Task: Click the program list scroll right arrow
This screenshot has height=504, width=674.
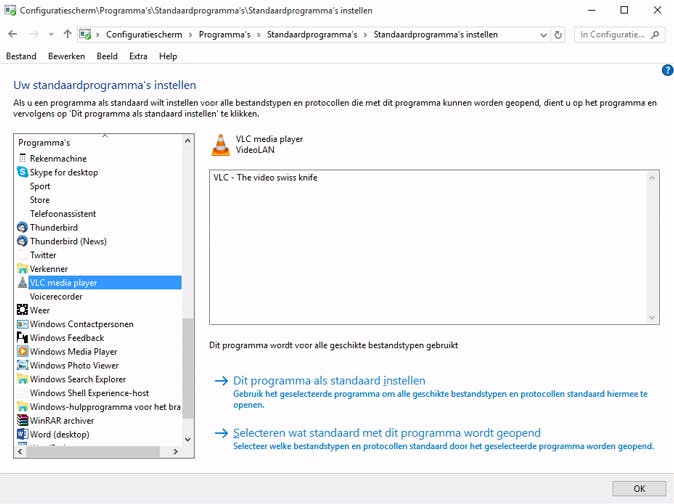Action: (175, 452)
